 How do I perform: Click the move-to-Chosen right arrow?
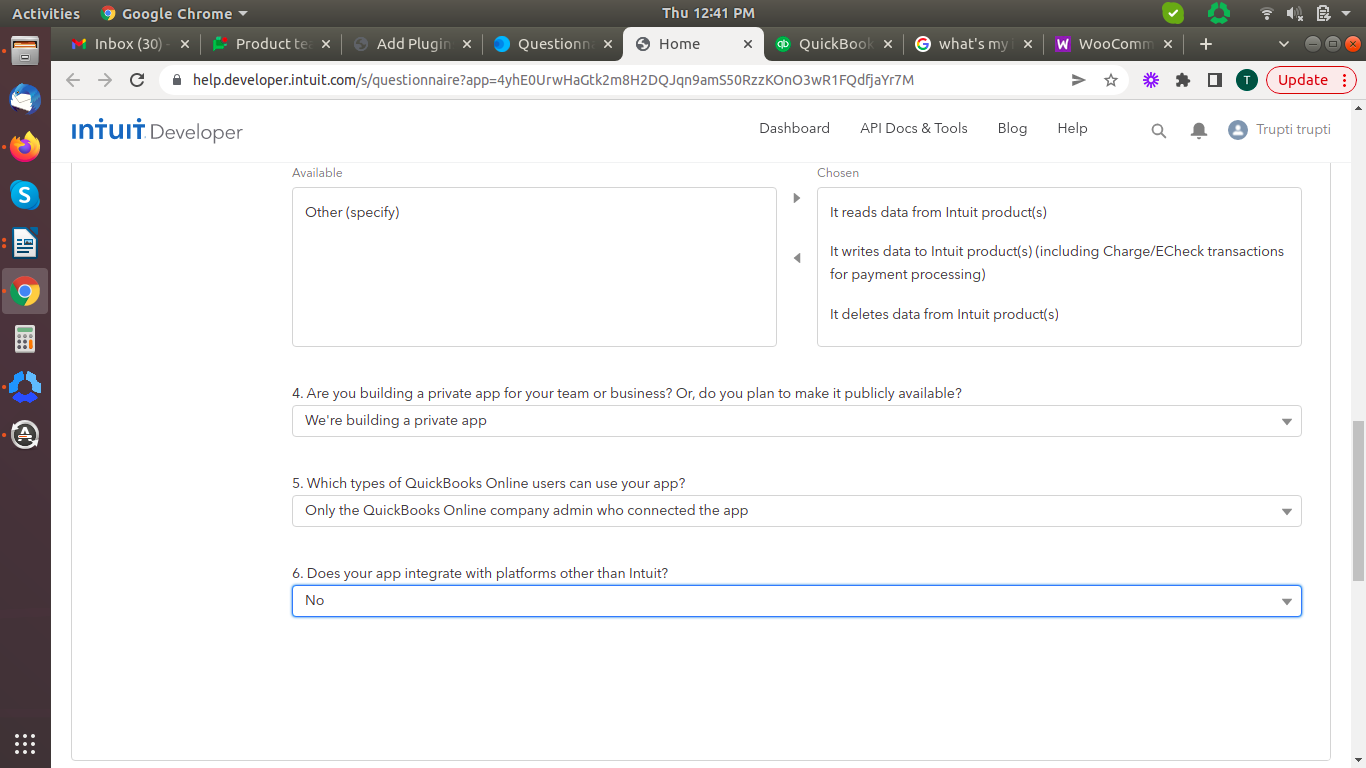click(797, 198)
